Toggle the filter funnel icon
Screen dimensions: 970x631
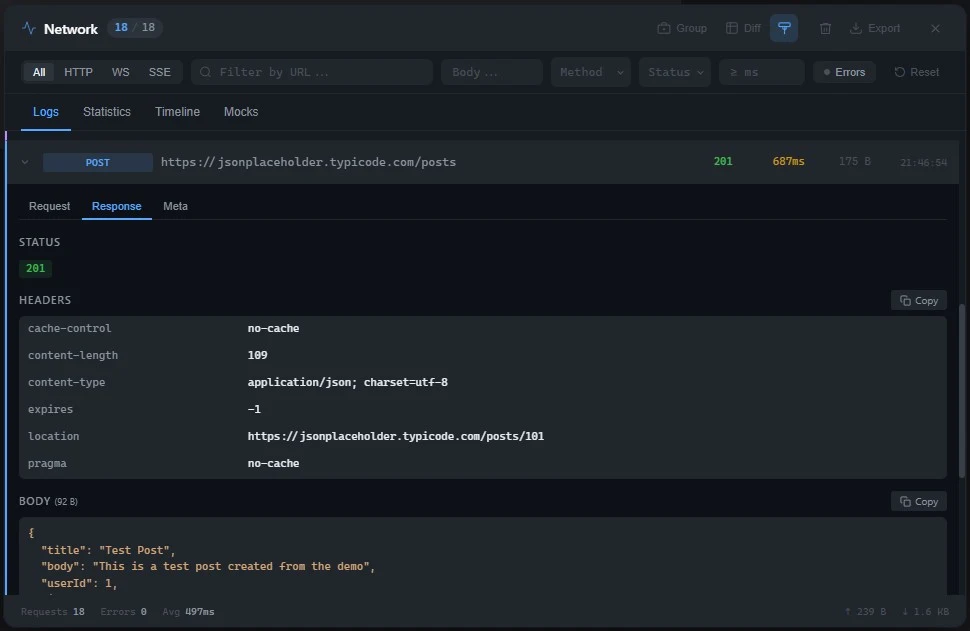(x=784, y=28)
